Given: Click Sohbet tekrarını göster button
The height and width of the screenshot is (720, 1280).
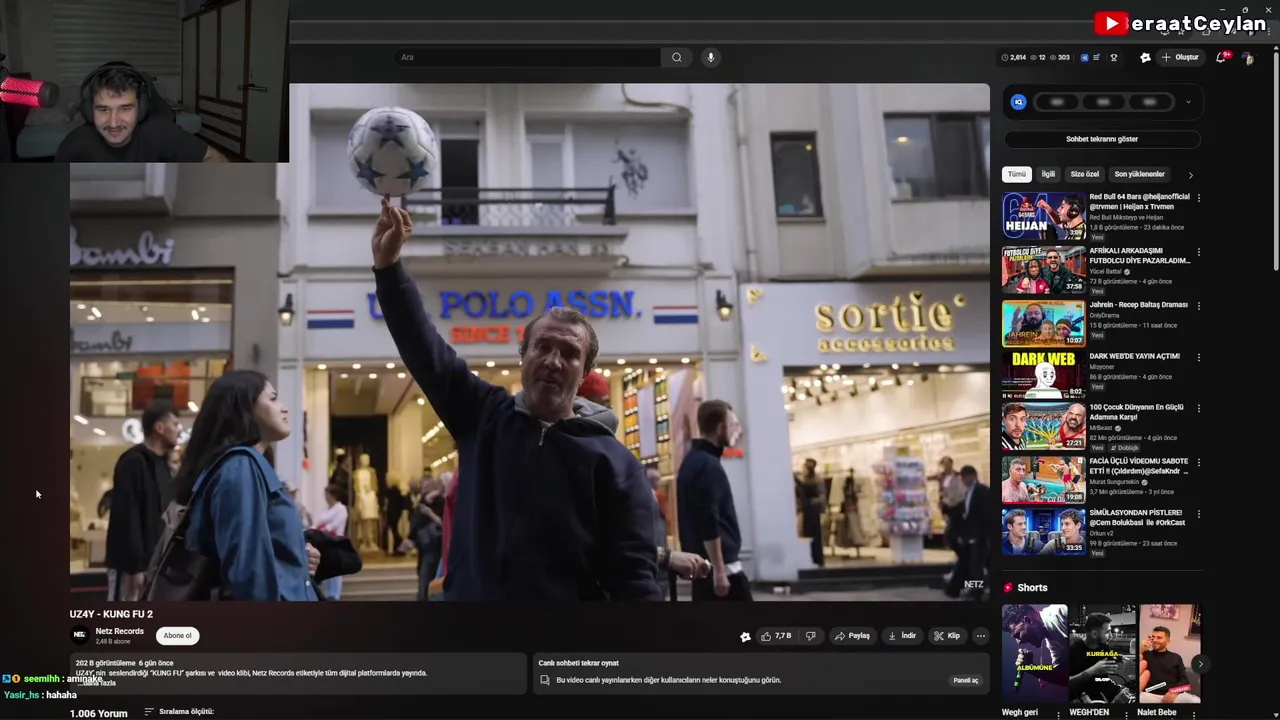Looking at the screenshot, I should (x=1102, y=139).
